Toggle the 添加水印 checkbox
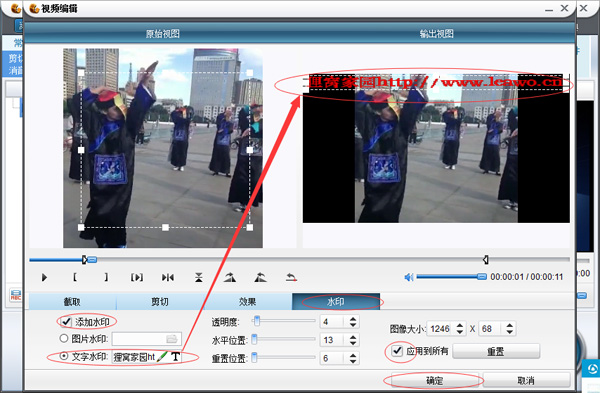 tap(66, 322)
